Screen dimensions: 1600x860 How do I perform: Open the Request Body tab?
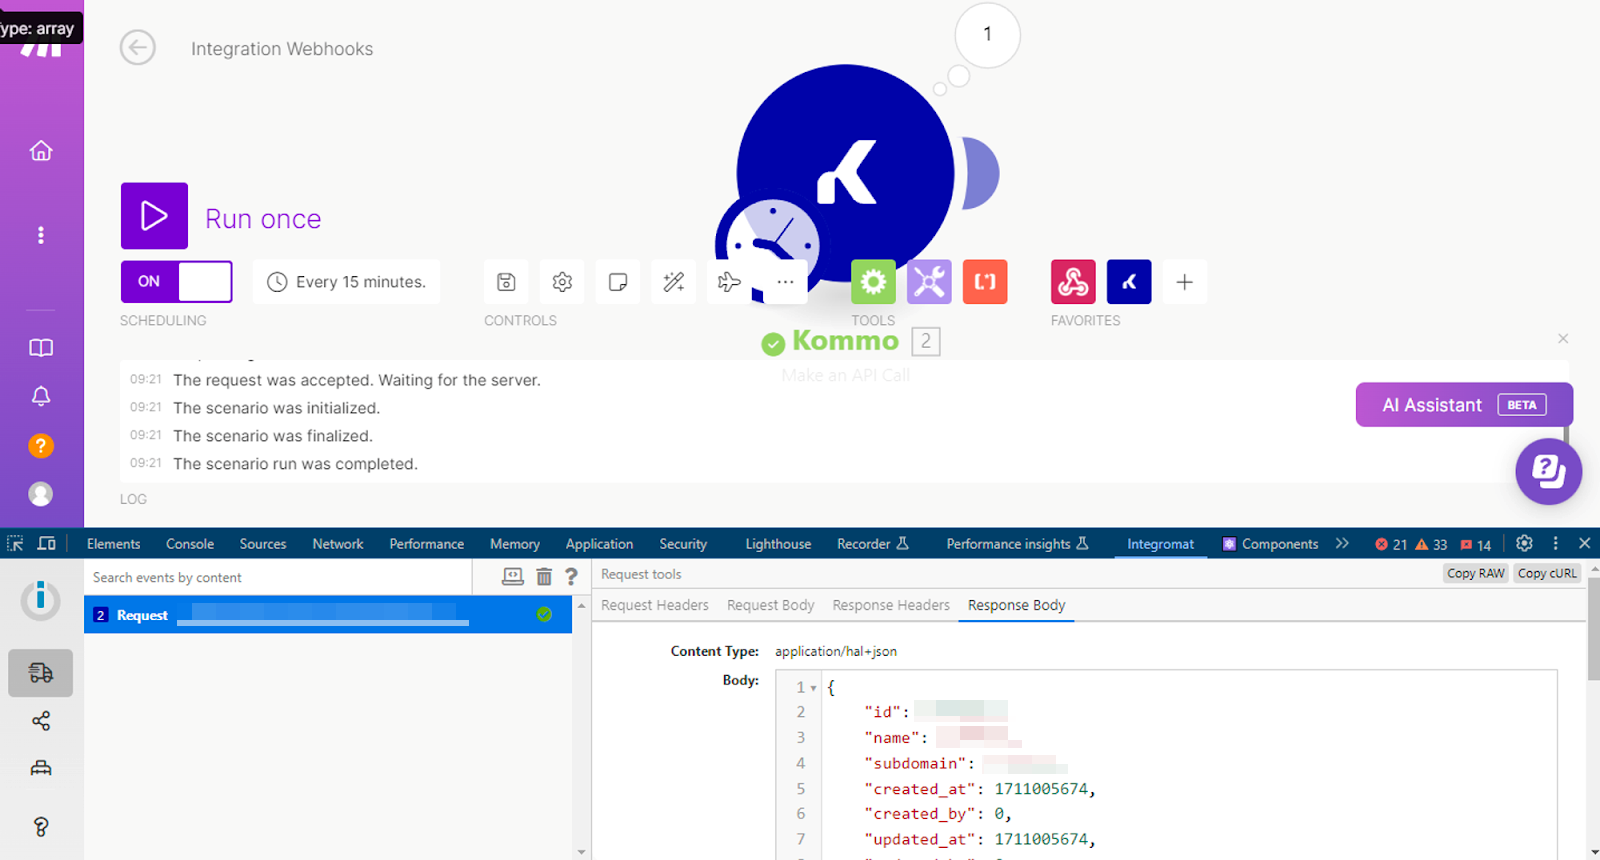(x=770, y=605)
